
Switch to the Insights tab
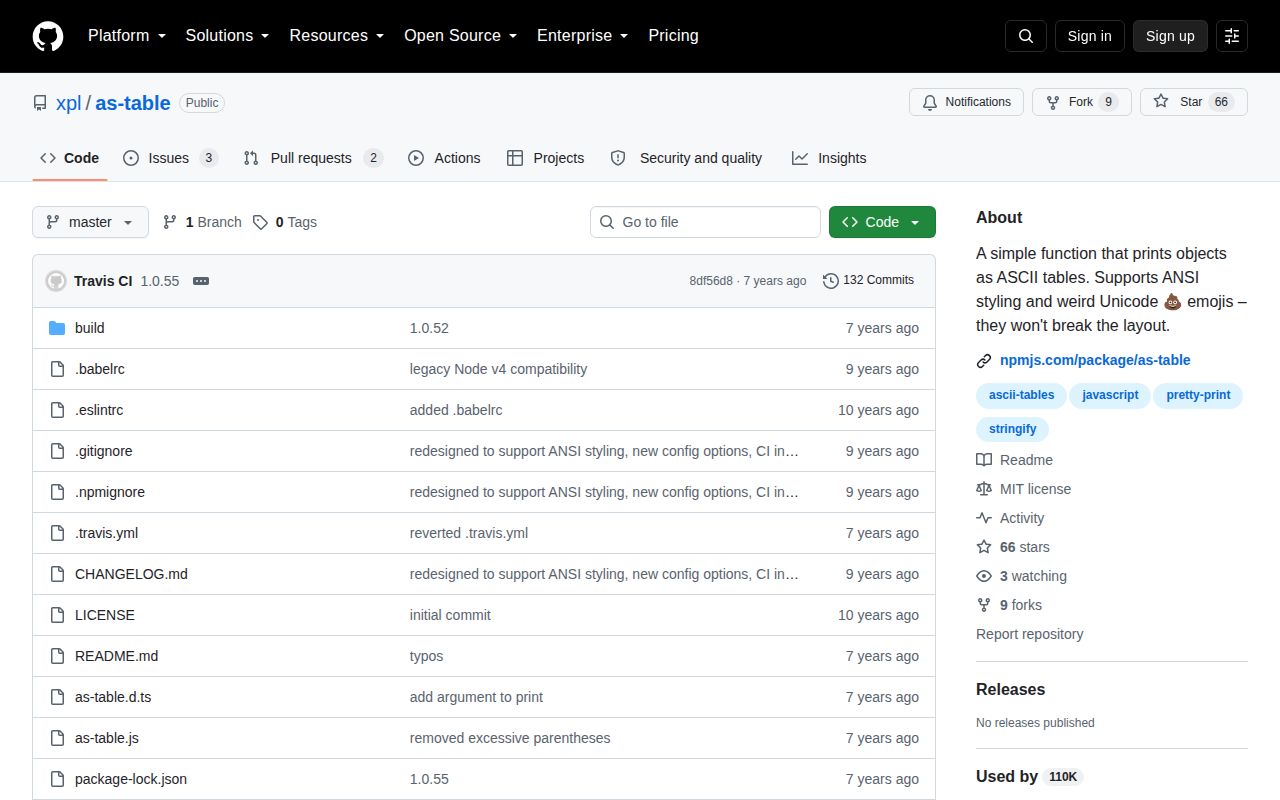[x=829, y=158]
